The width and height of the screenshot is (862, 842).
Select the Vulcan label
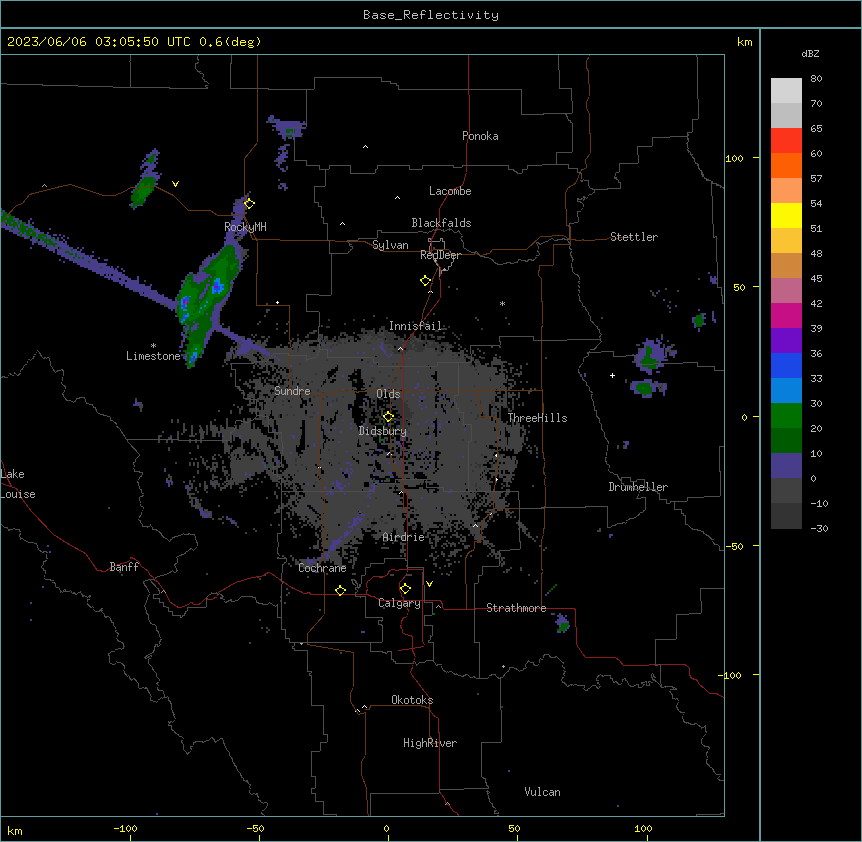point(543,792)
